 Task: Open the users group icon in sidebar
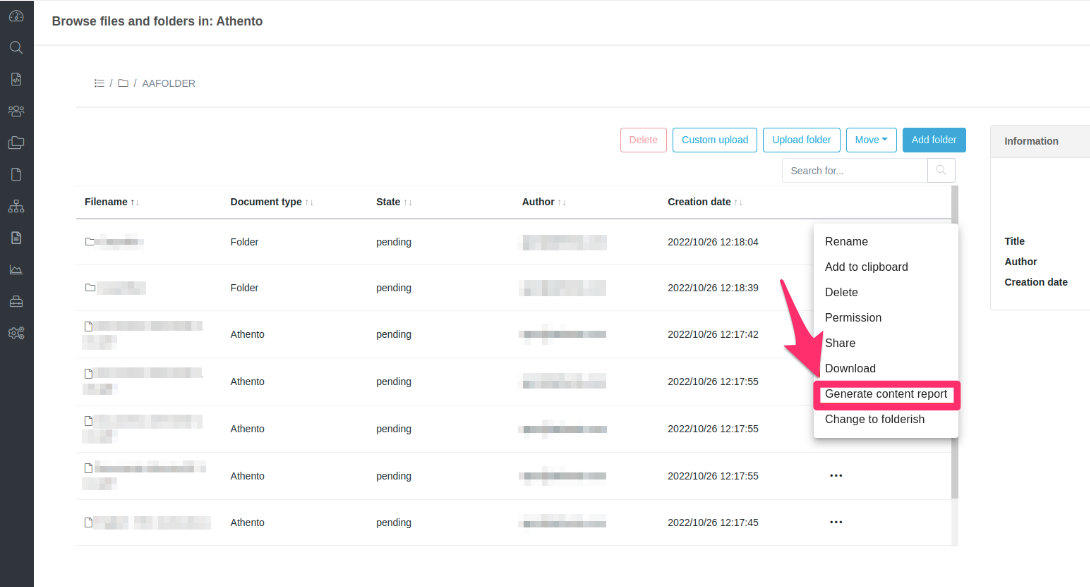click(16, 111)
